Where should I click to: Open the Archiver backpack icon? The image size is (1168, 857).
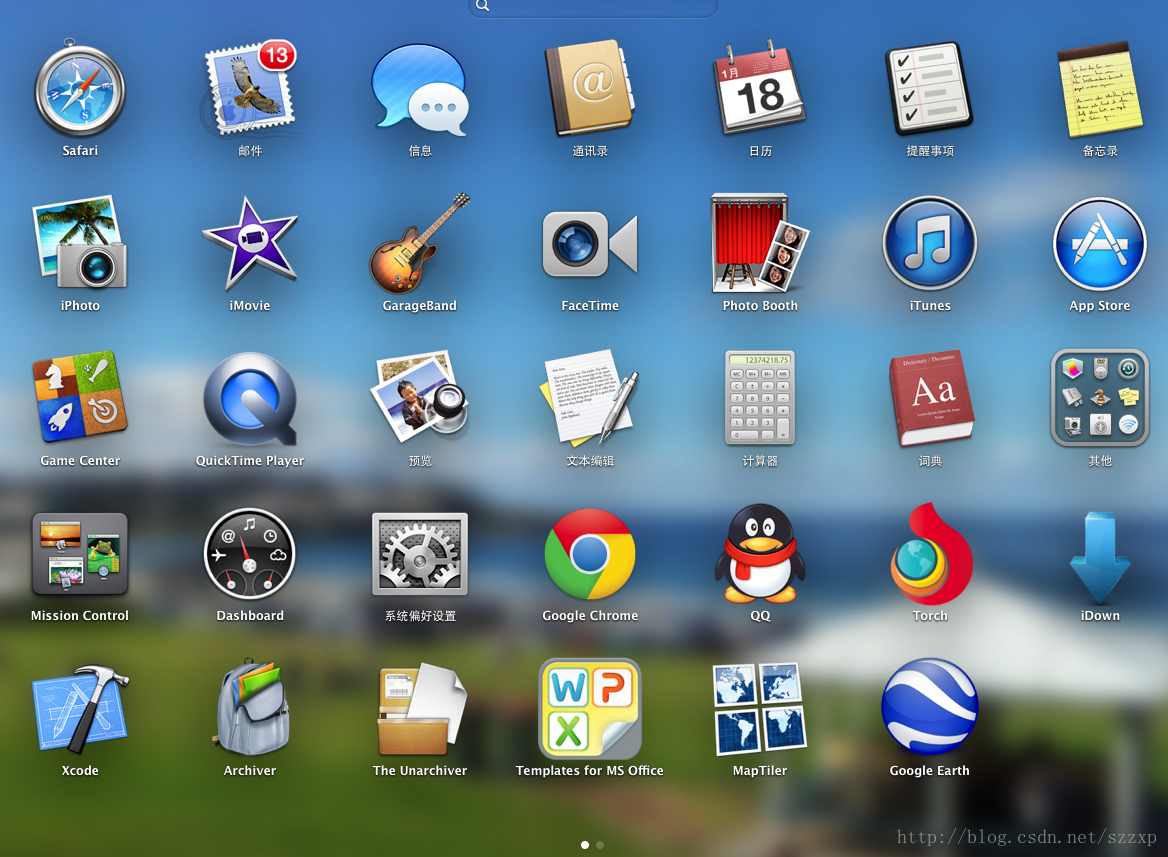point(250,708)
